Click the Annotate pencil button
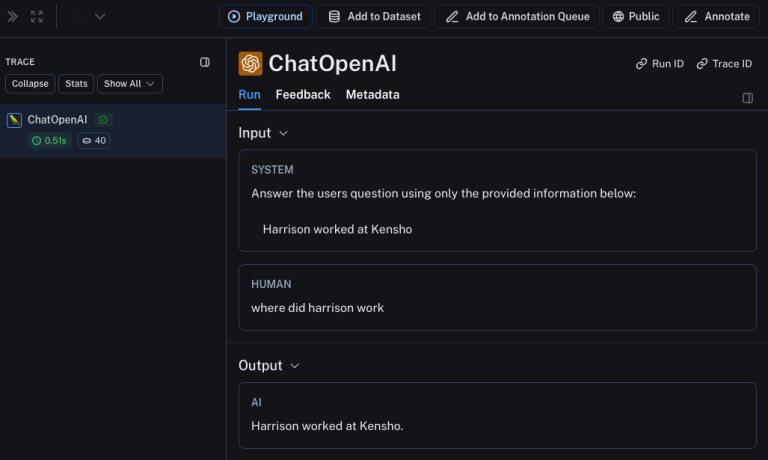The height and width of the screenshot is (460, 768). point(716,17)
